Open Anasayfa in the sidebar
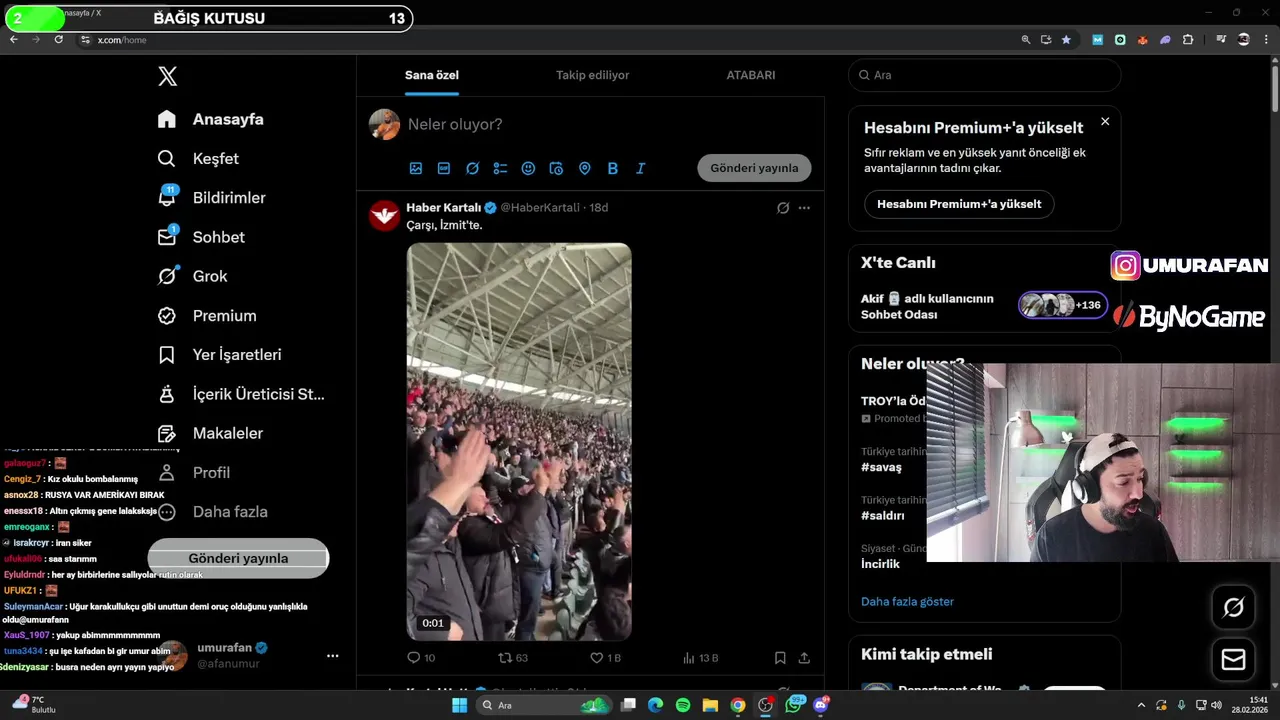 [x=211, y=119]
